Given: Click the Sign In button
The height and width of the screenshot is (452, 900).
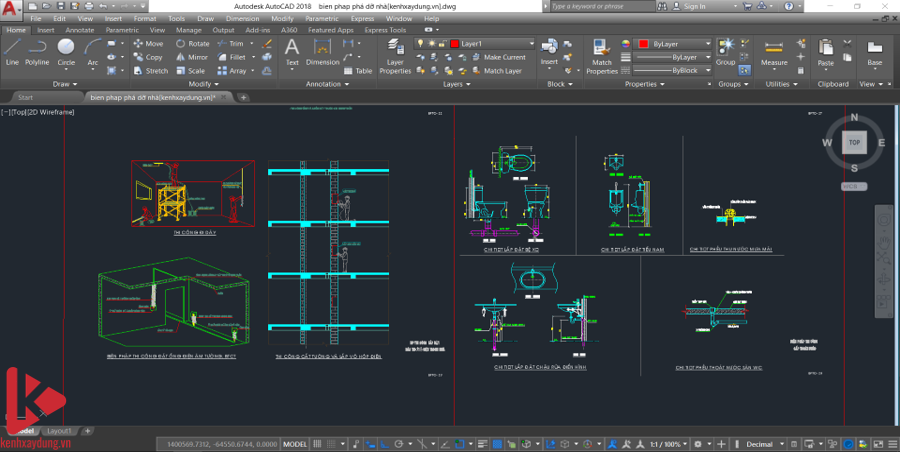Looking at the screenshot, I should coord(695,6).
